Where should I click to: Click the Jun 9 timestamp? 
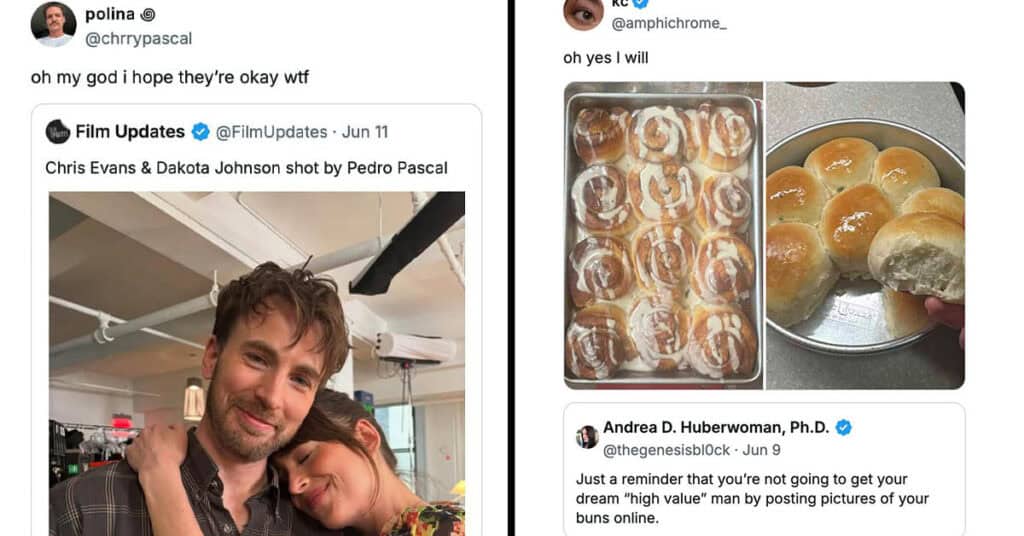coord(761,450)
